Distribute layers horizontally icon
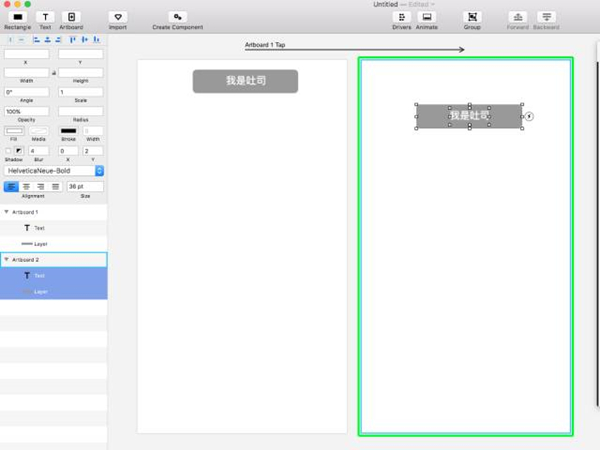The image size is (600, 450). 10,39
